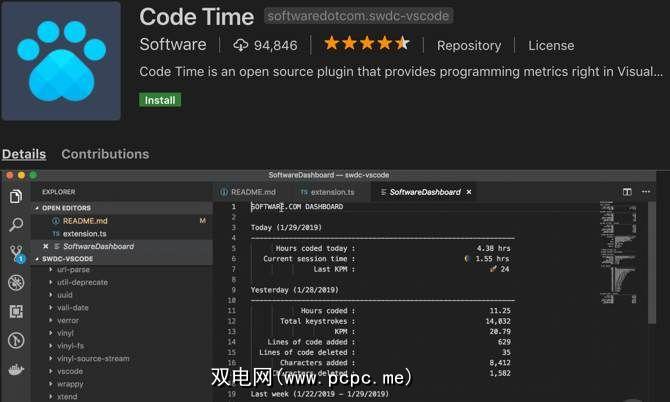Open the Debug view icon
Viewport: 670px width, 402px height.
click(16, 283)
